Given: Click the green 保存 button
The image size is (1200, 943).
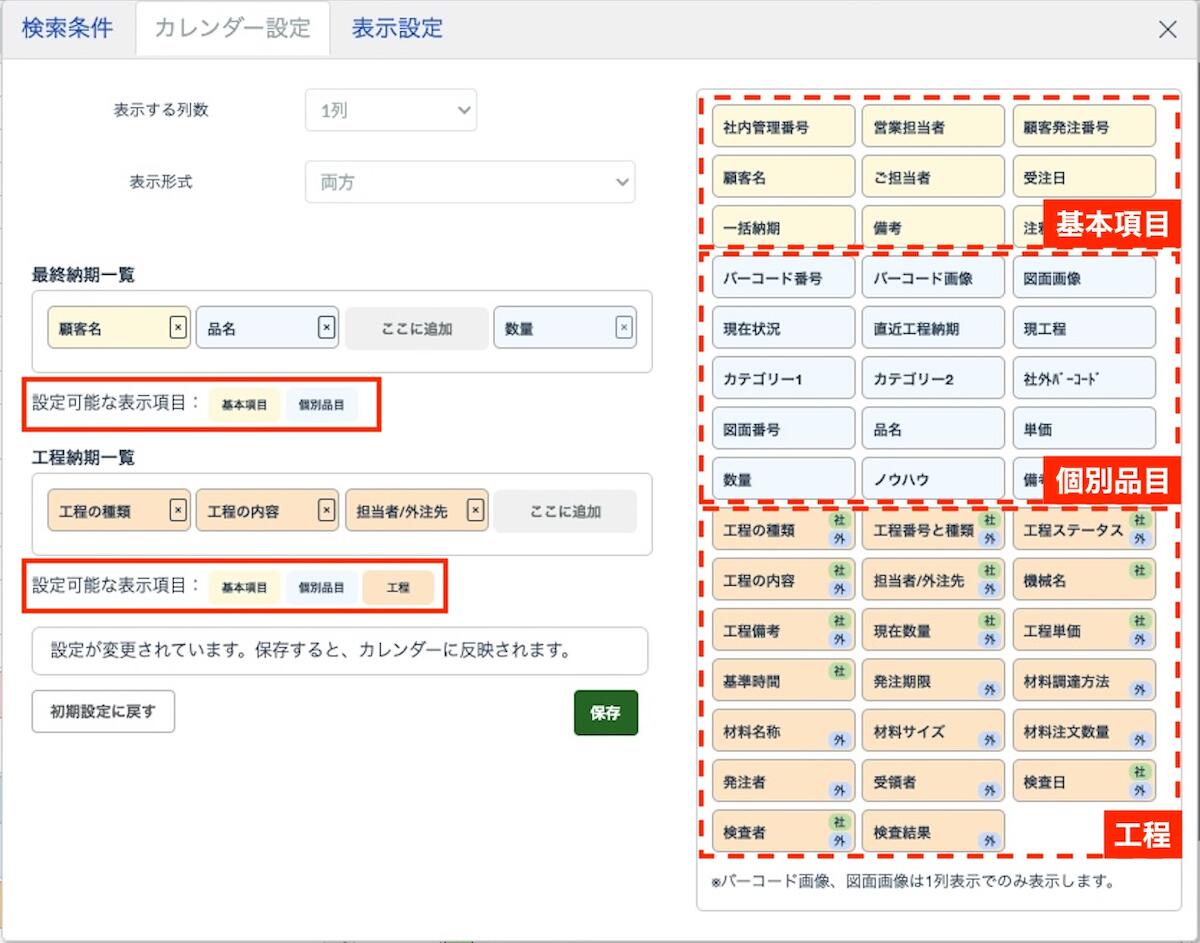Looking at the screenshot, I should (x=605, y=713).
